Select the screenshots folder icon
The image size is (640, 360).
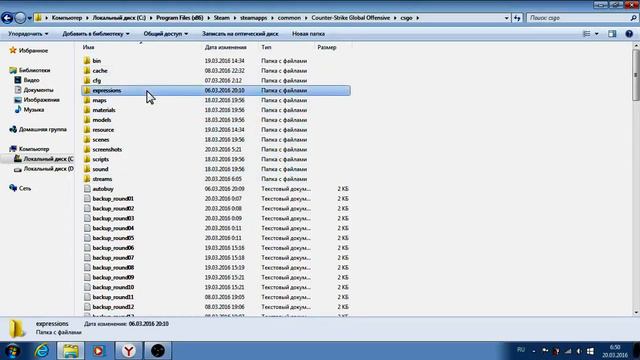coord(87,149)
